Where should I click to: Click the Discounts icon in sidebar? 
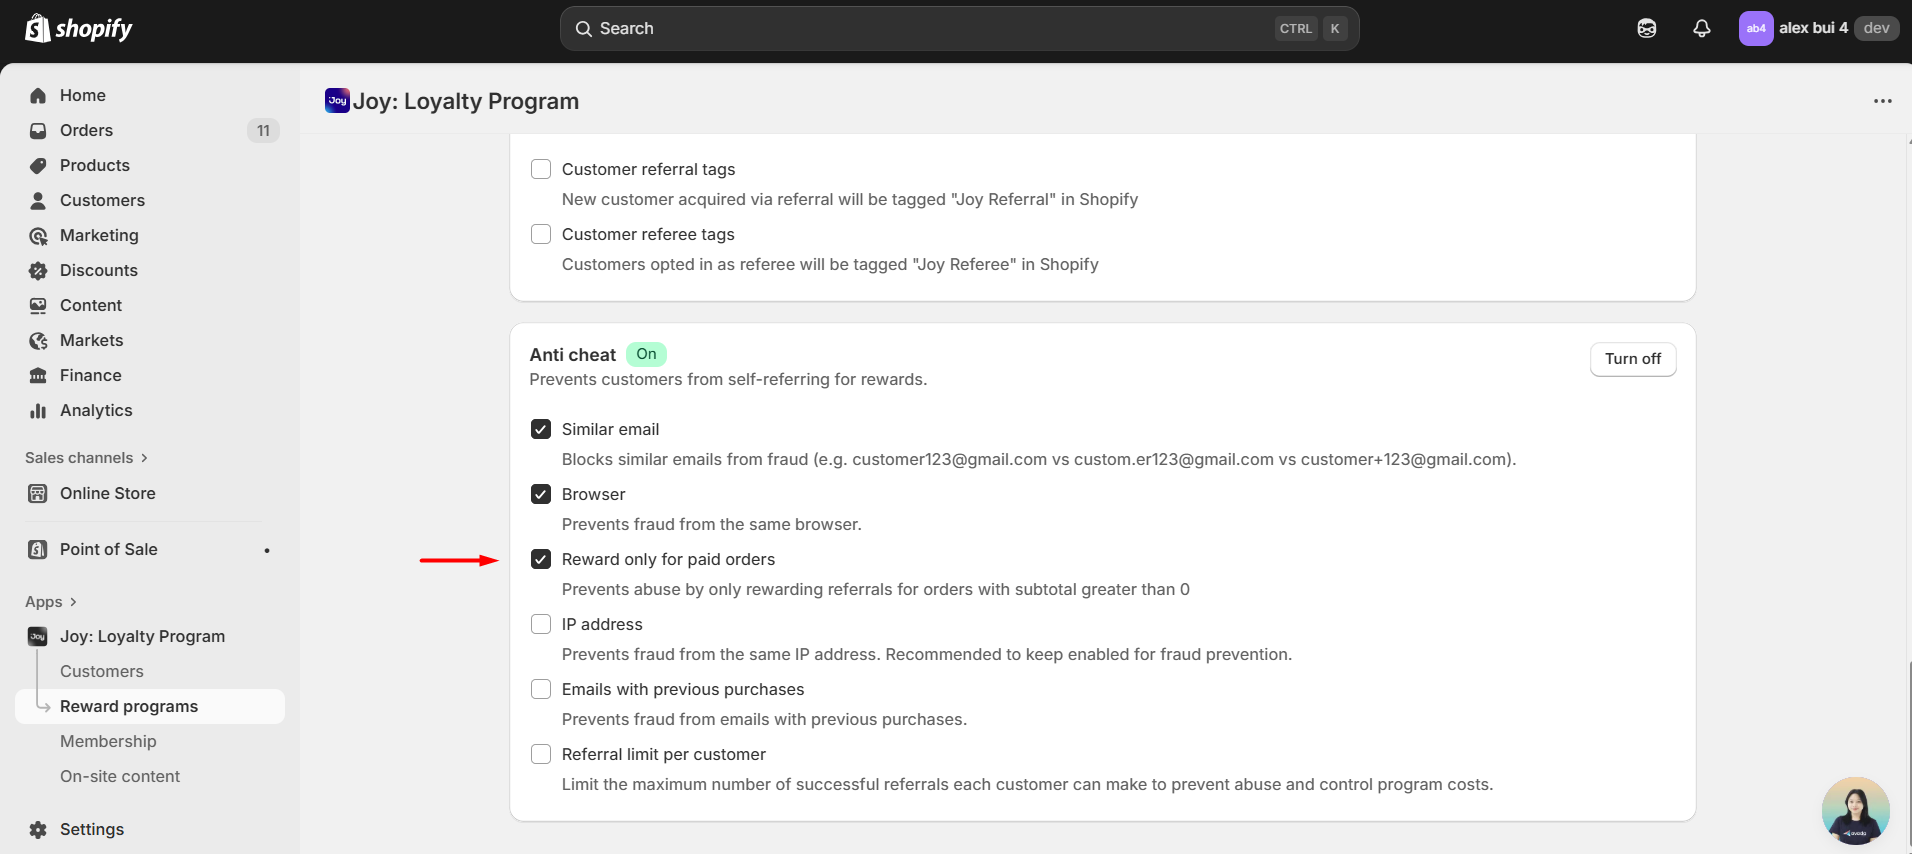coord(38,271)
